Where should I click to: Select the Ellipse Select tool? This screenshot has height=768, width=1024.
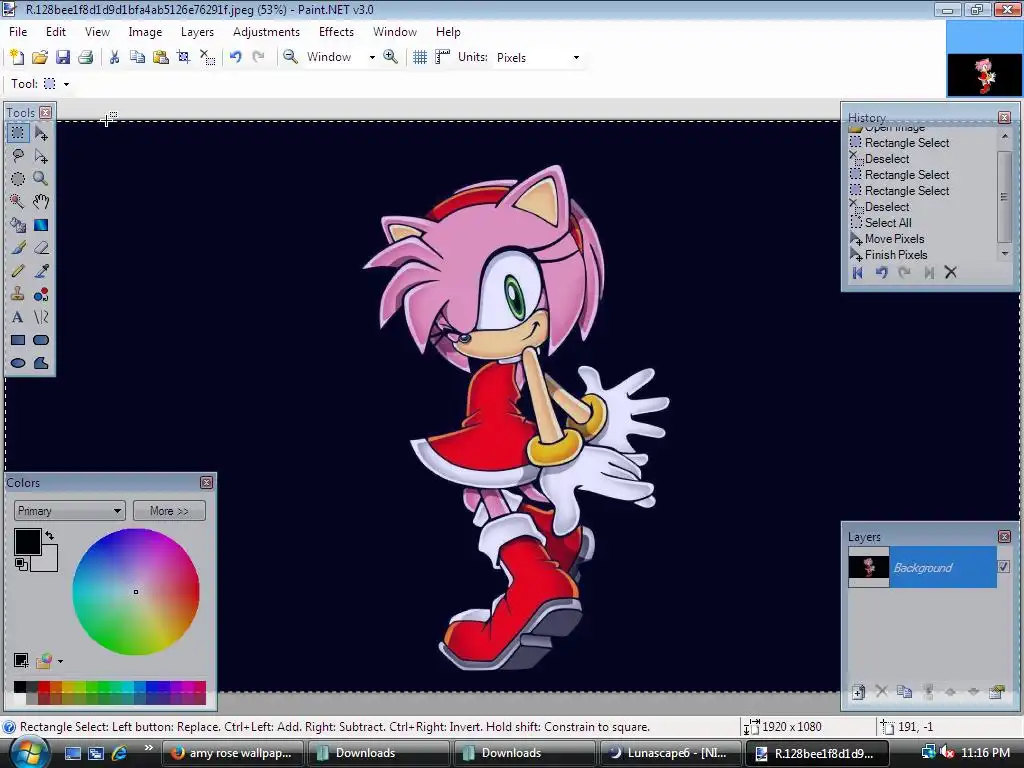click(18, 179)
